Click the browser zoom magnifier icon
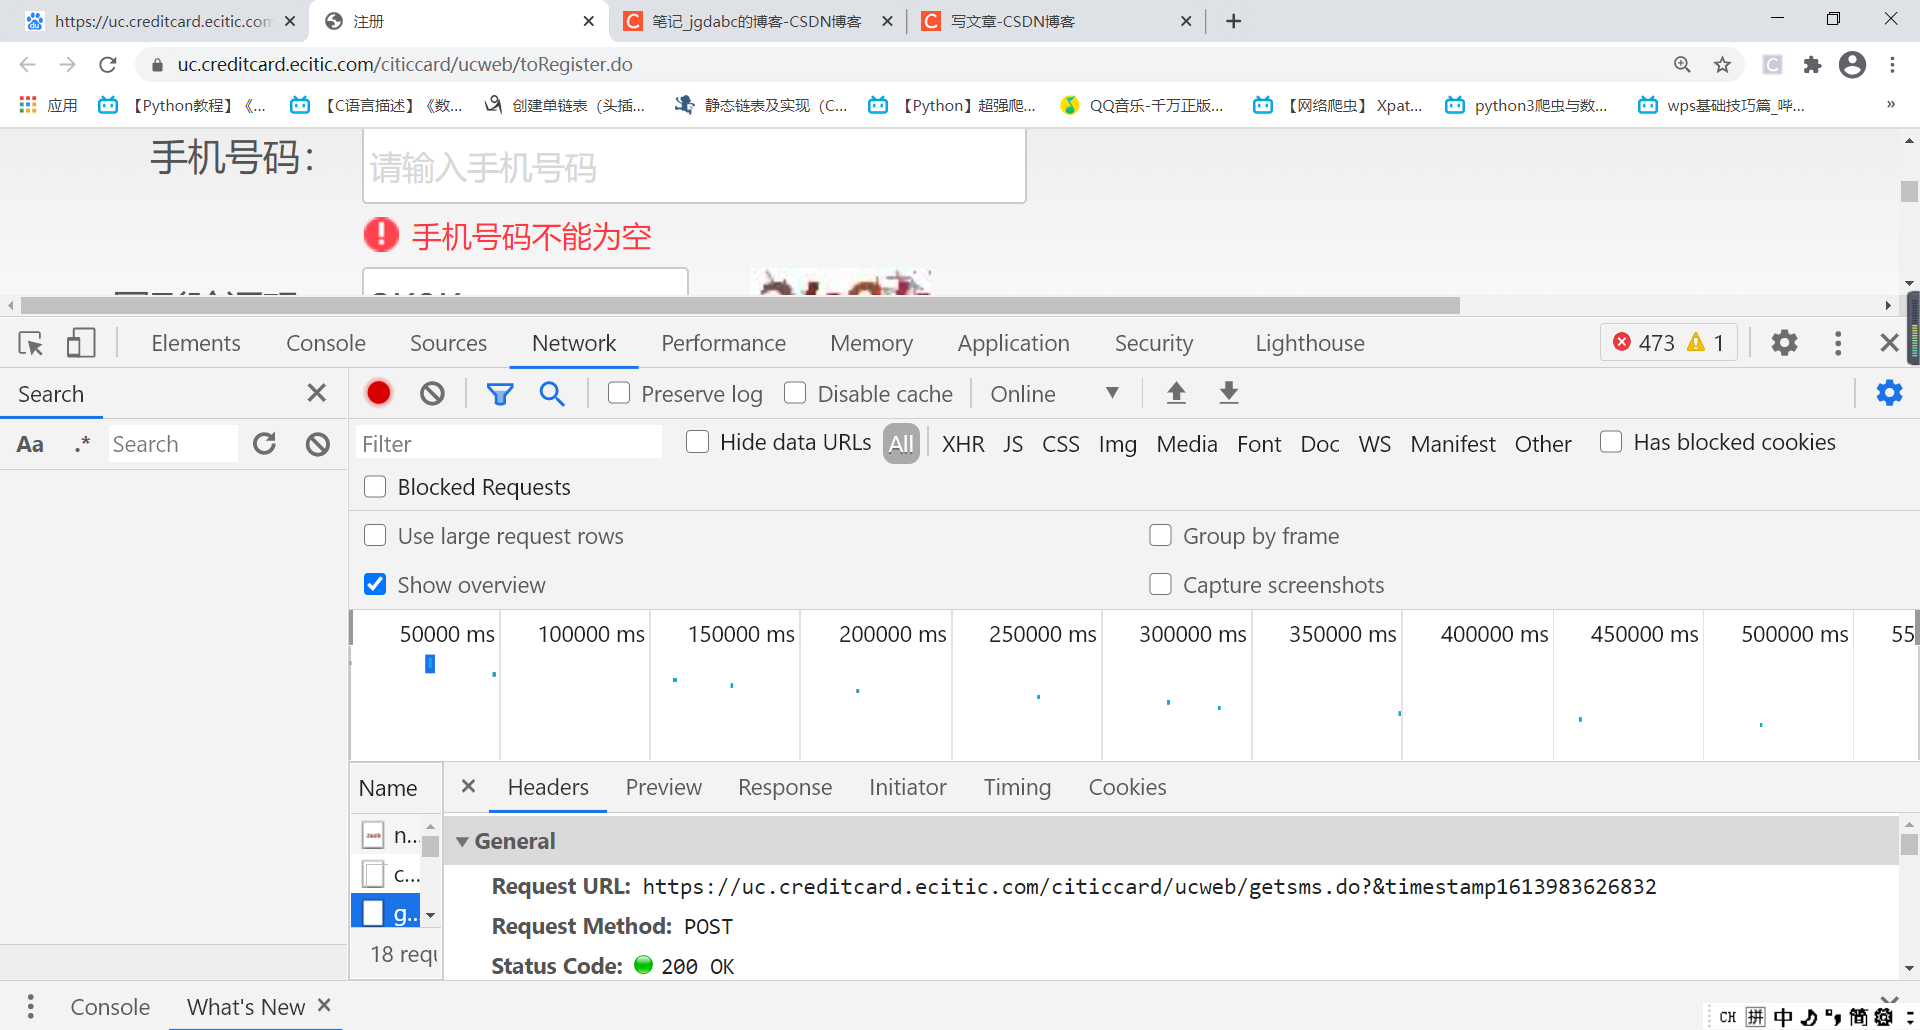This screenshot has height=1030, width=1920. coord(1682,65)
